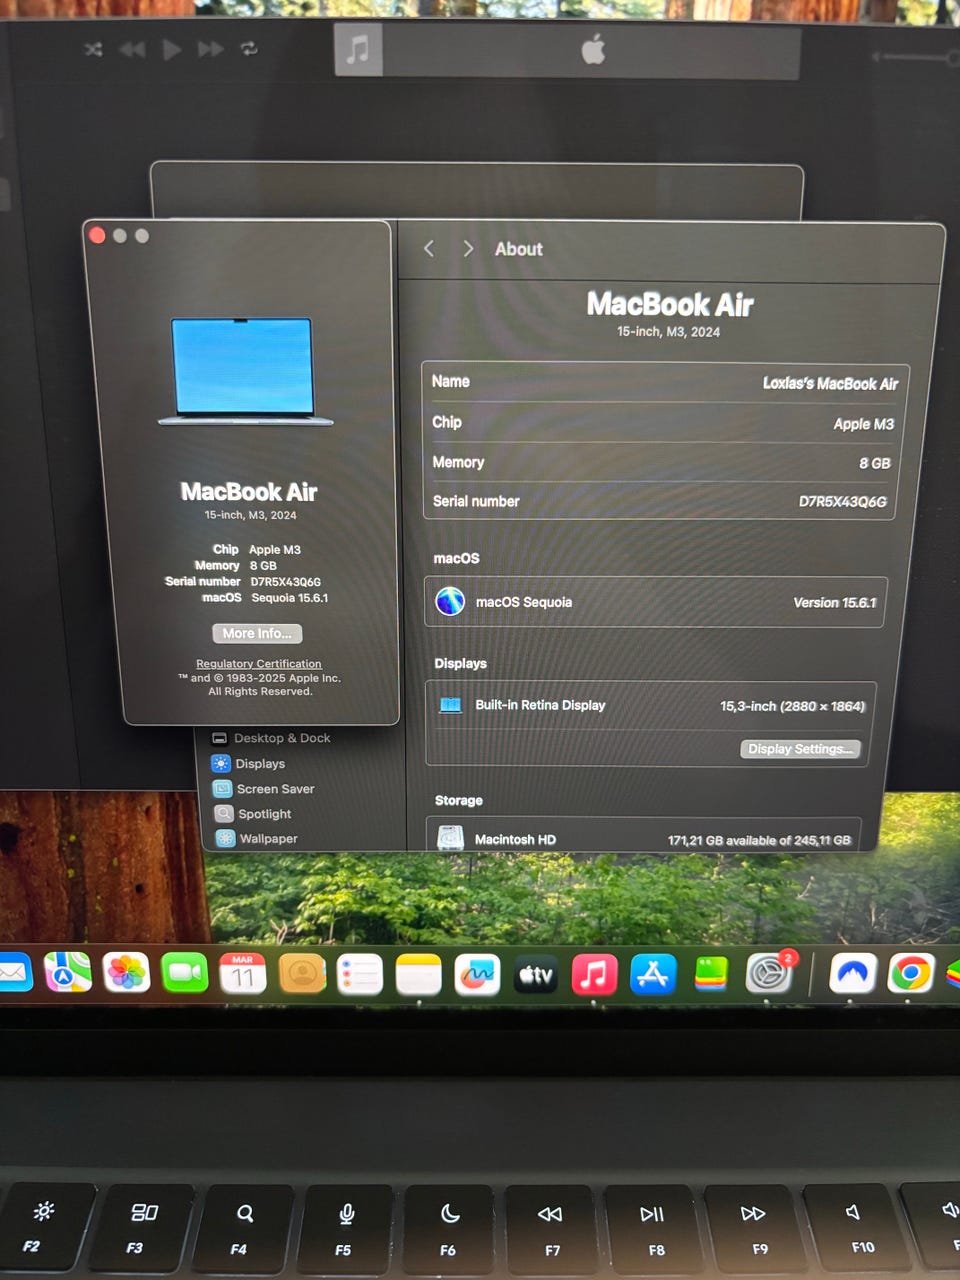The height and width of the screenshot is (1280, 960).
Task: Click the Built-in Retina Display icon
Action: 451,705
